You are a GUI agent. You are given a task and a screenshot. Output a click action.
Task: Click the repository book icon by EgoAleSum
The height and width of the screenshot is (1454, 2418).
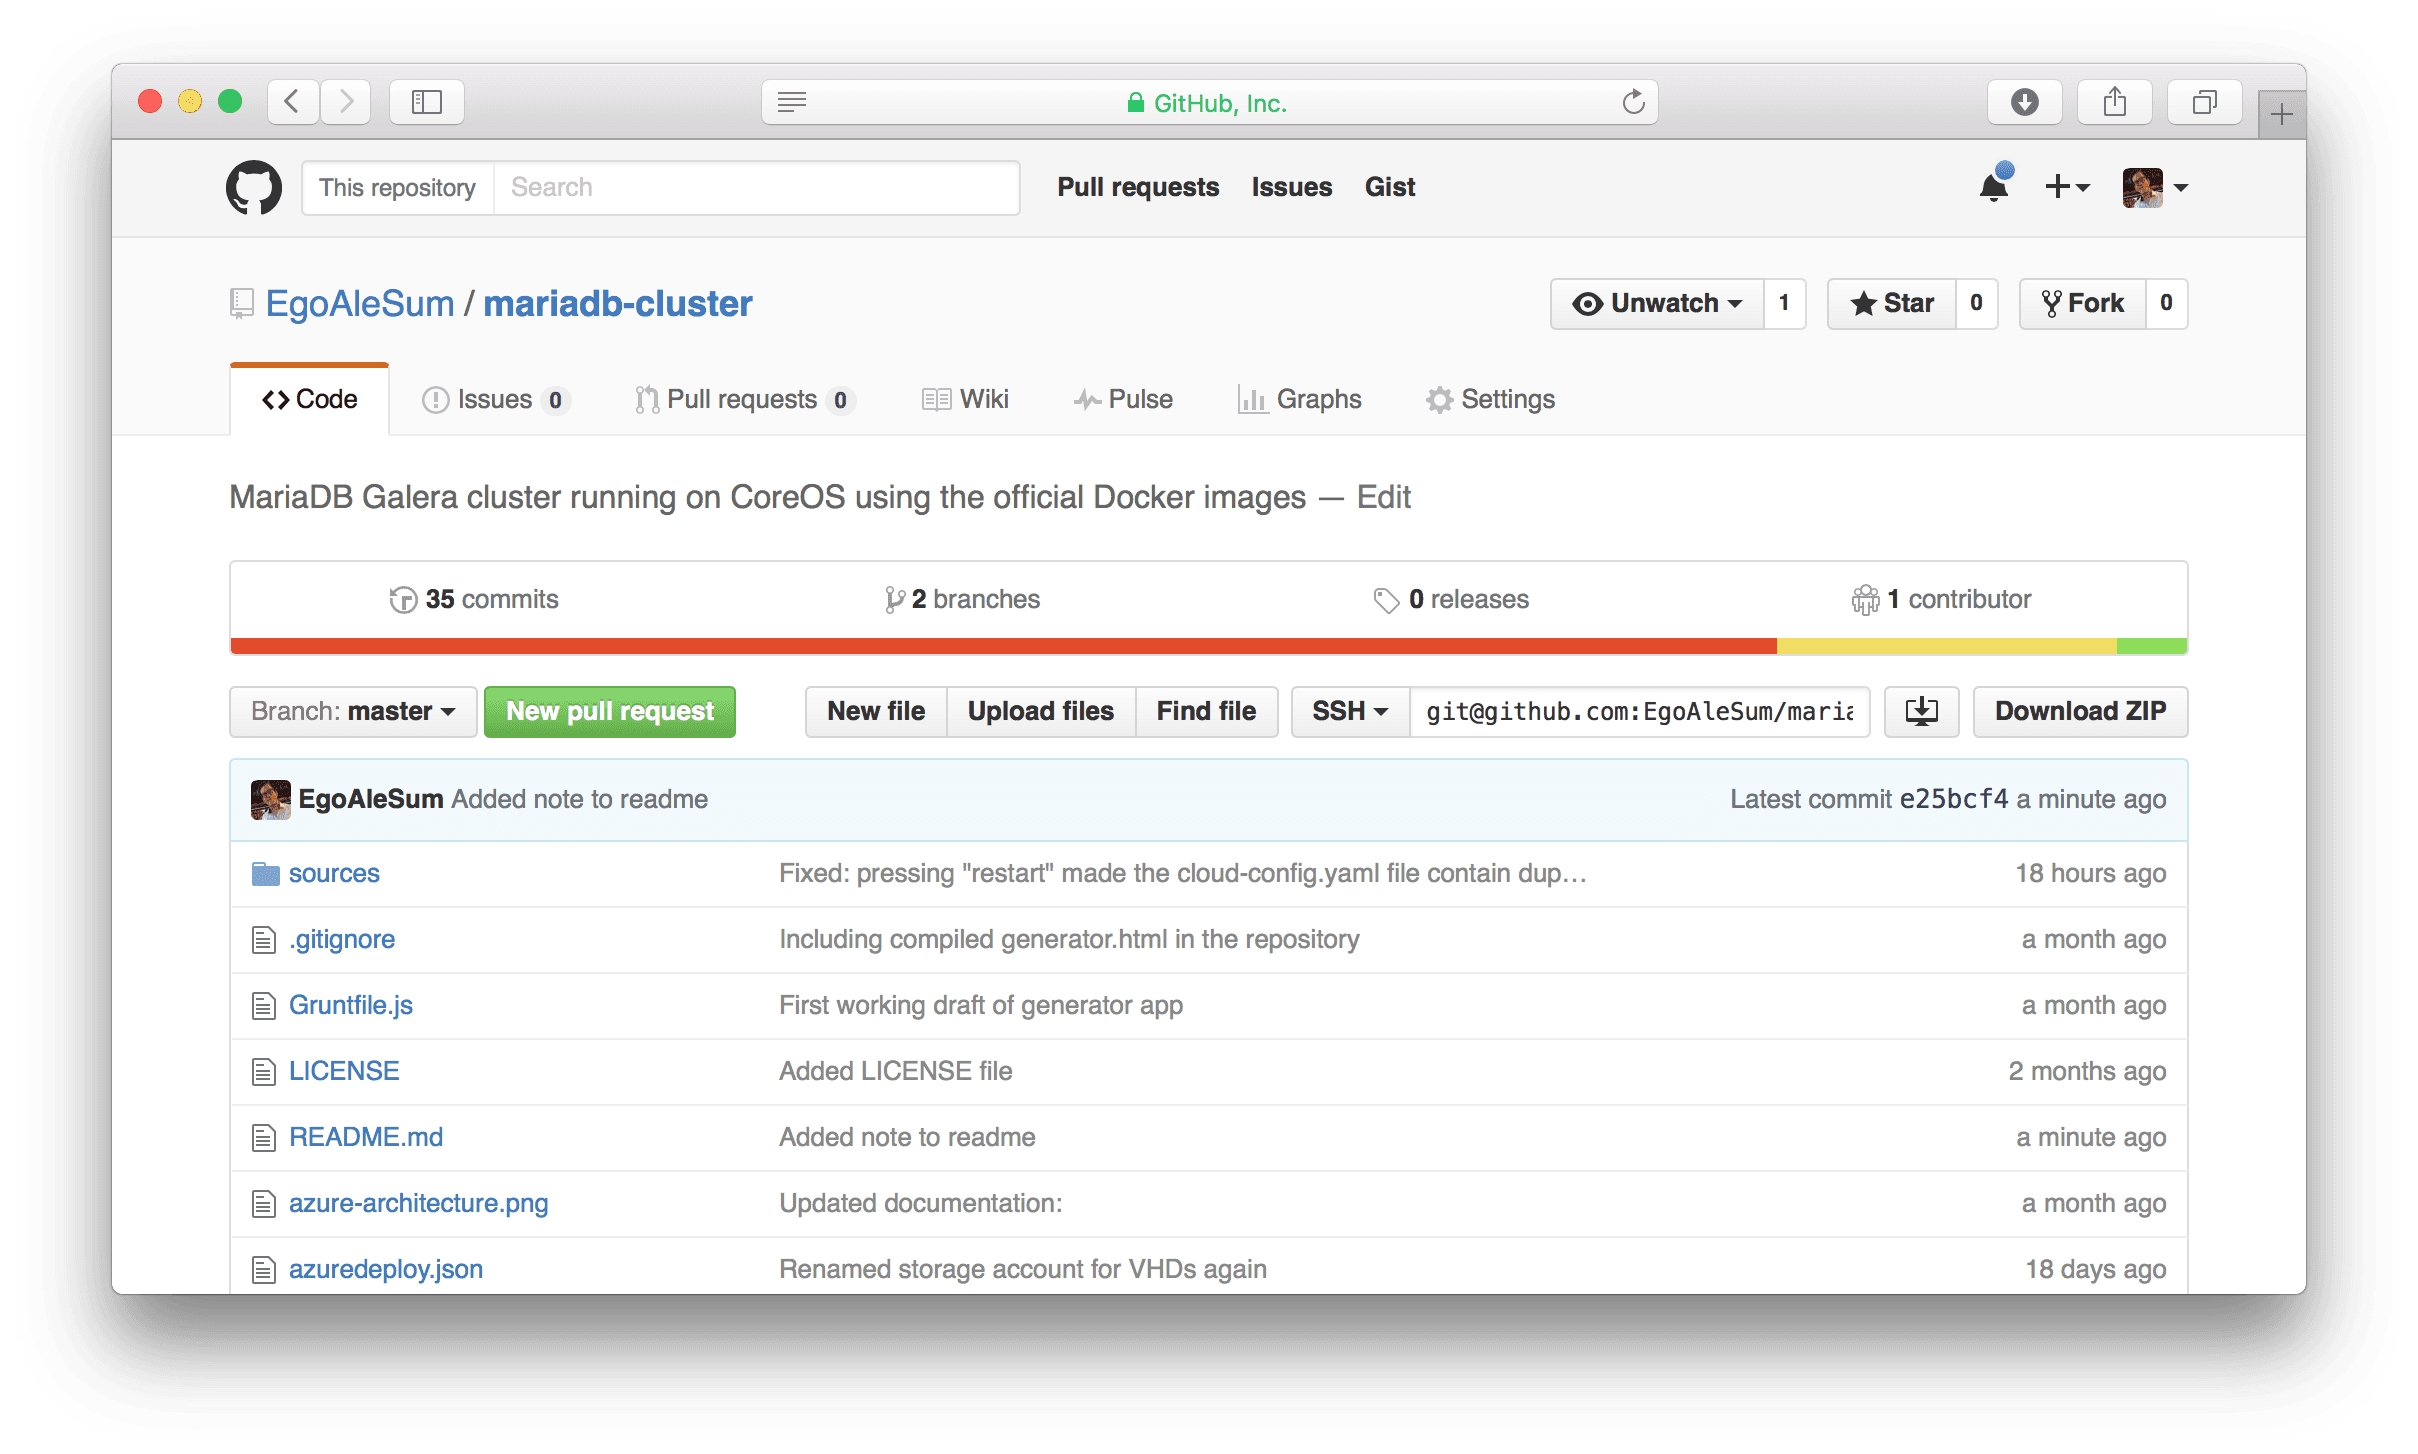tap(241, 304)
